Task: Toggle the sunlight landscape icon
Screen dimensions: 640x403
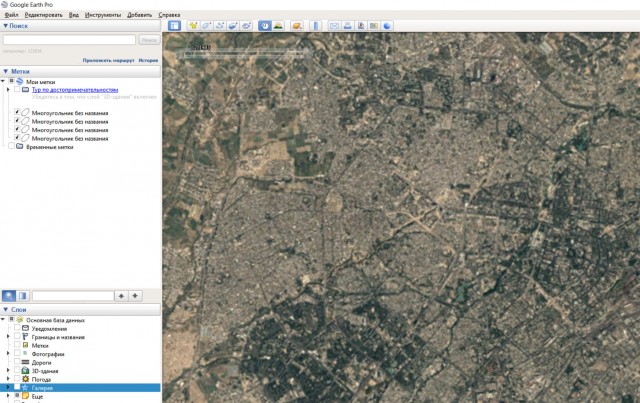Action: (278, 26)
